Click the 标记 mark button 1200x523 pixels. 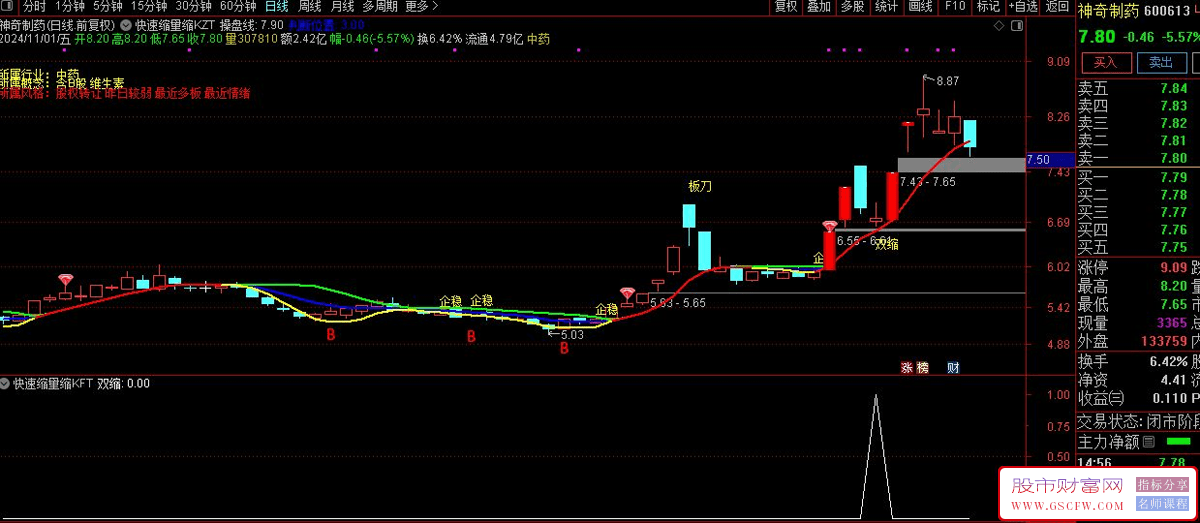click(988, 6)
